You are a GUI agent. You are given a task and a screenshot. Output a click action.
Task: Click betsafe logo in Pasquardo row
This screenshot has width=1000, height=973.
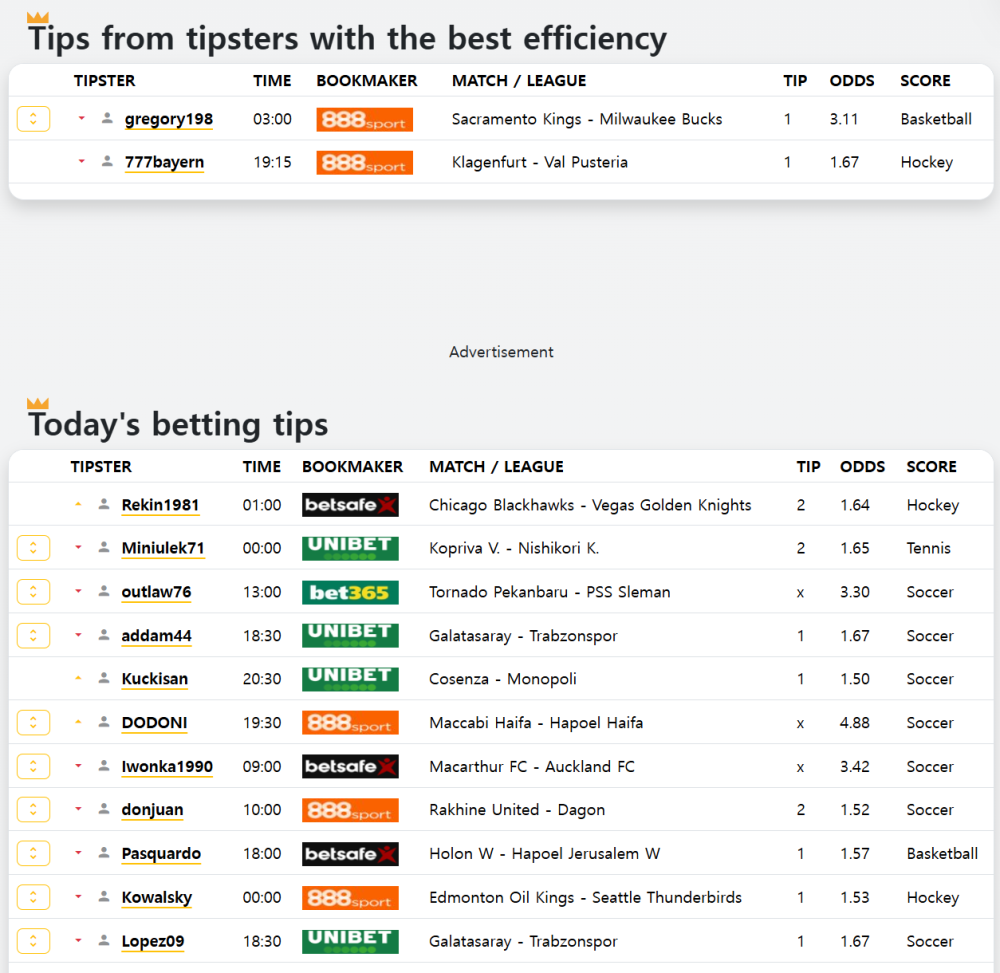pyautogui.click(x=350, y=854)
